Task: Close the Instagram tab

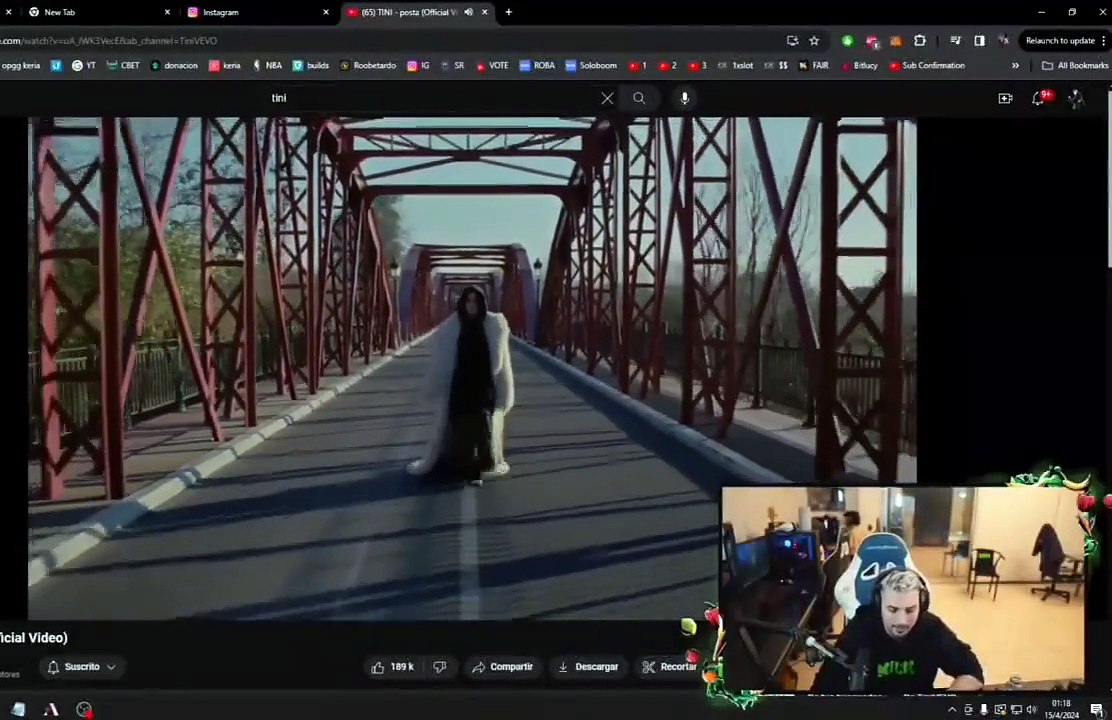Action: pos(326,12)
